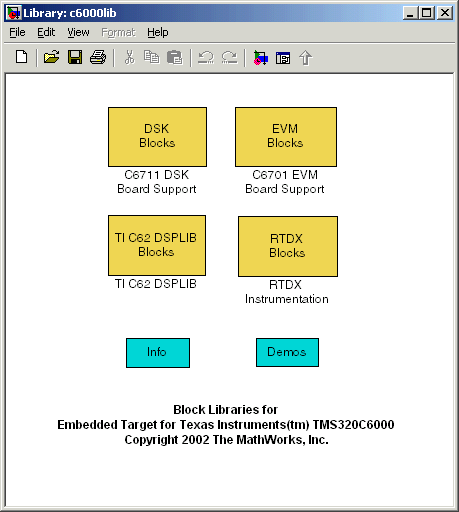459x512 pixels.
Task: Open the Library Browser icon
Action: tap(260, 58)
